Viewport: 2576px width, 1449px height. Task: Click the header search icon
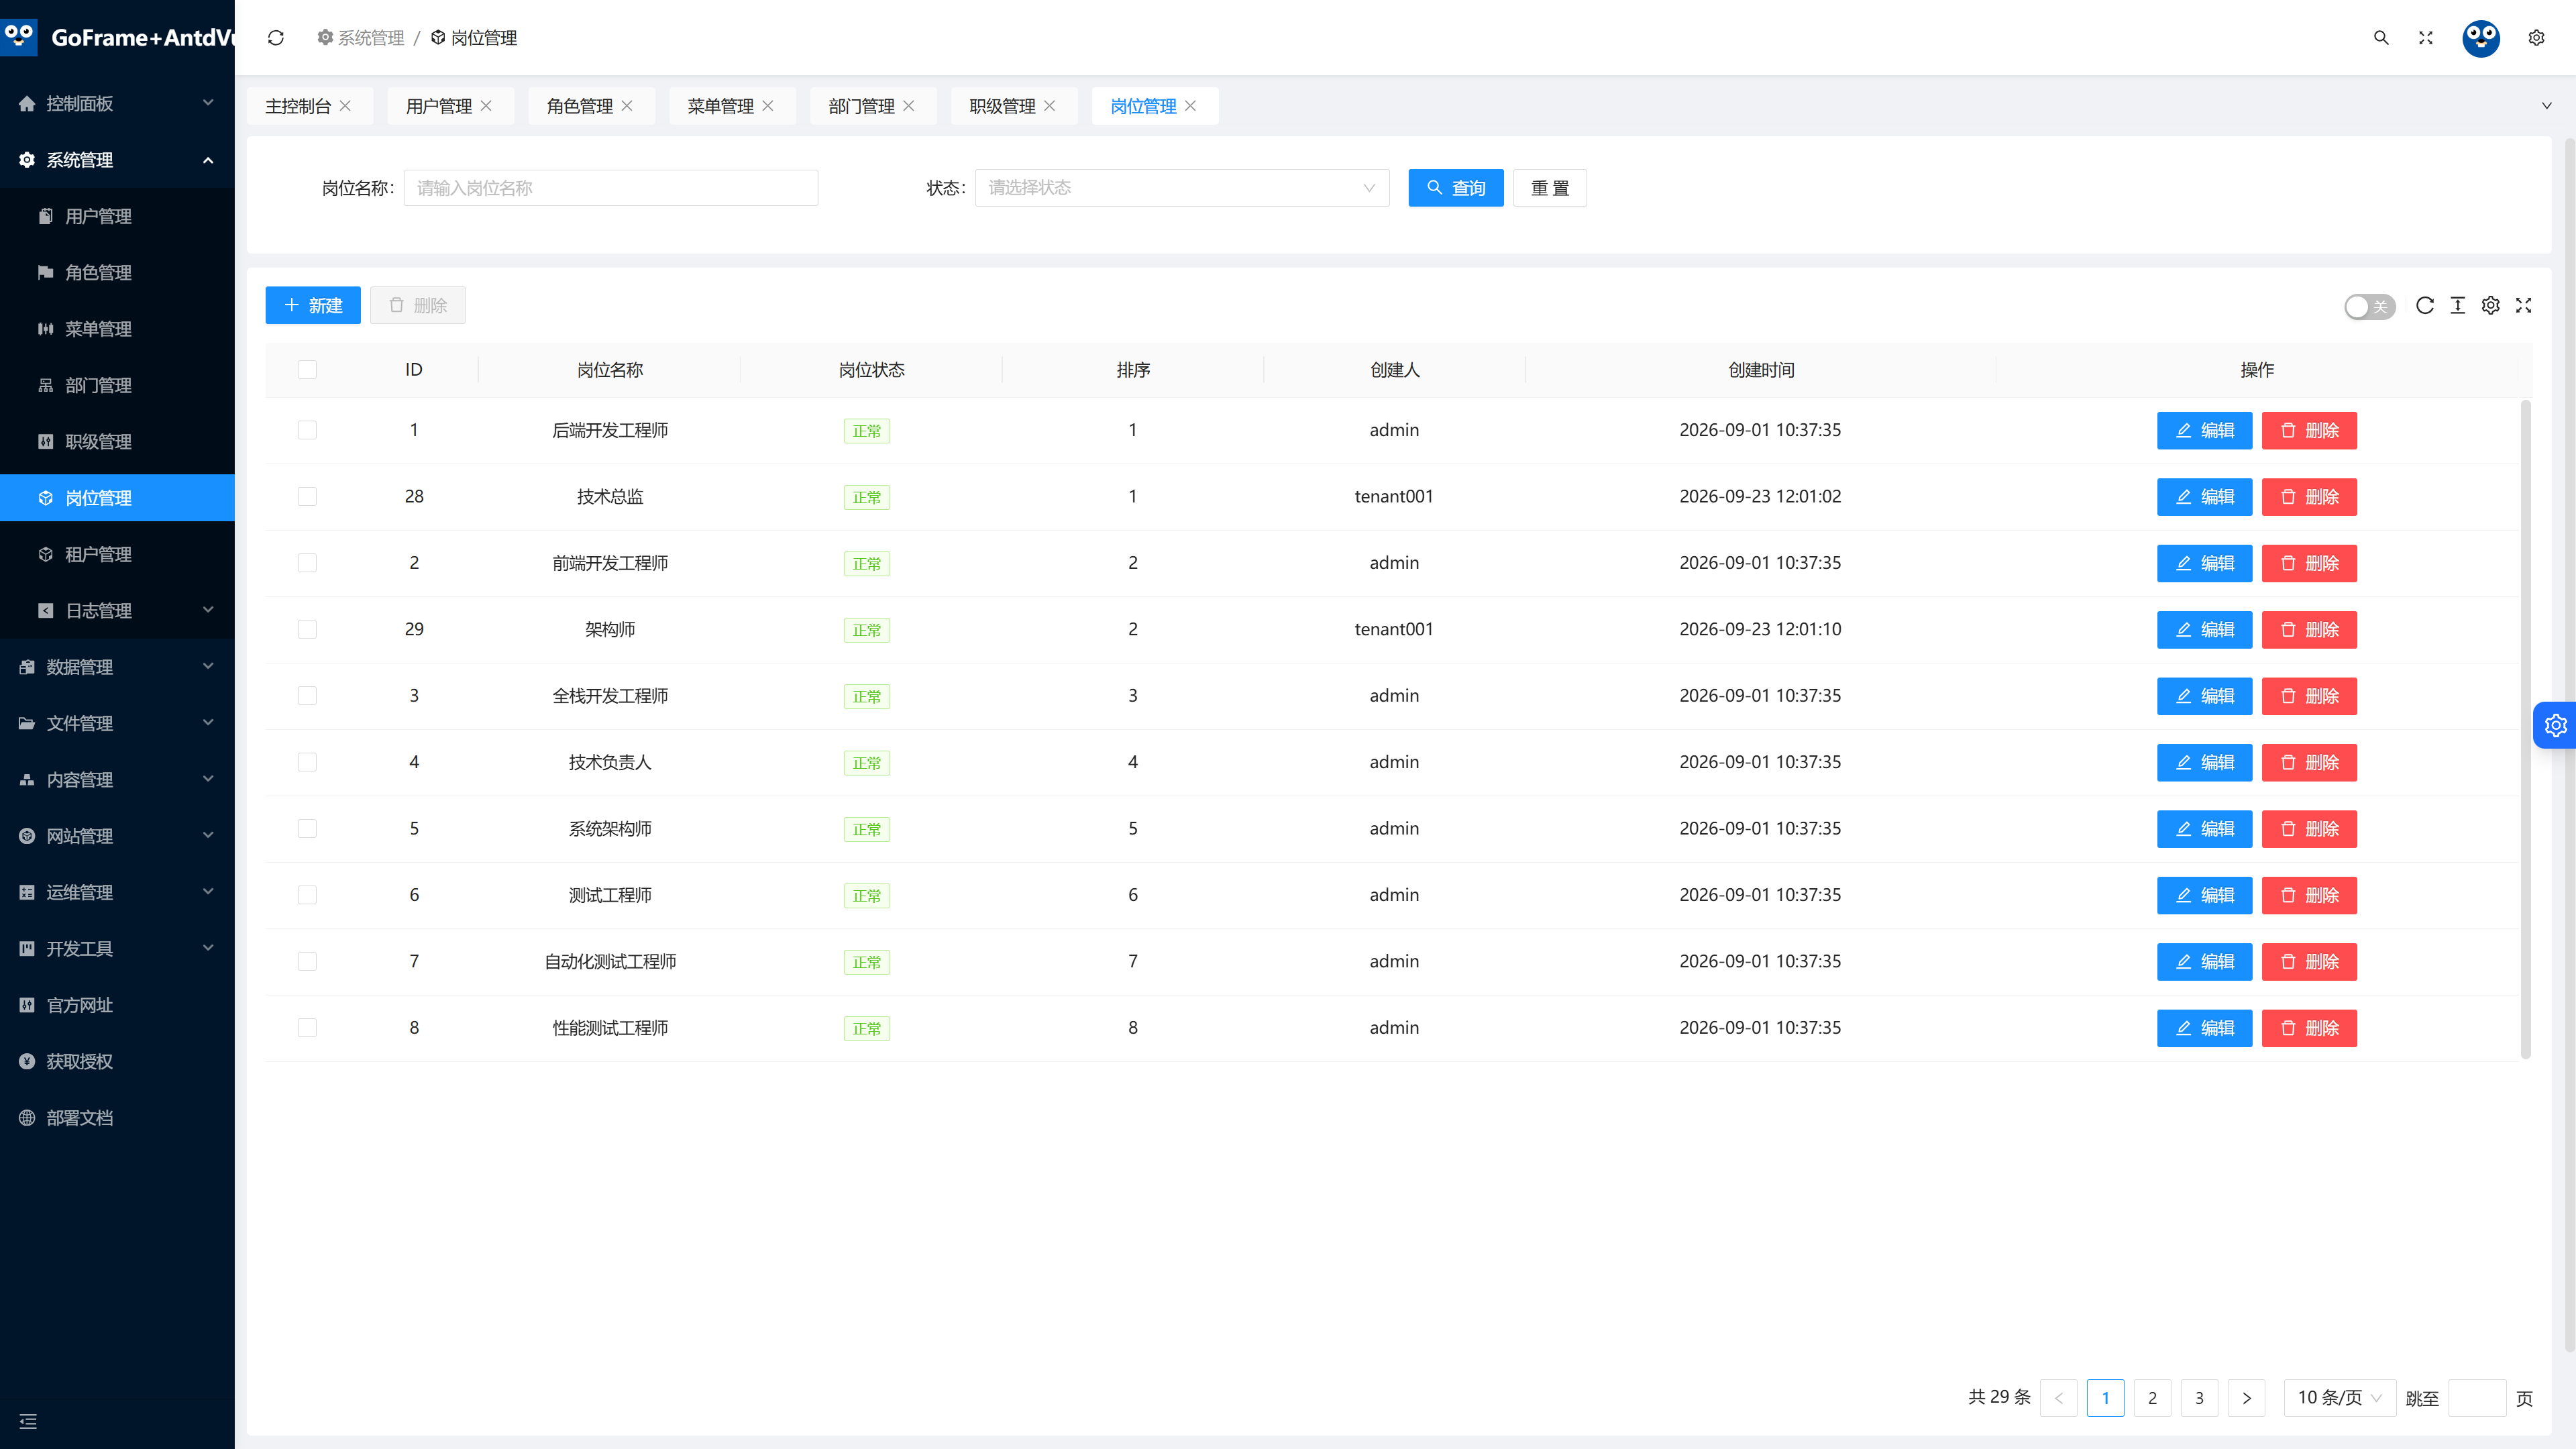(x=2381, y=38)
